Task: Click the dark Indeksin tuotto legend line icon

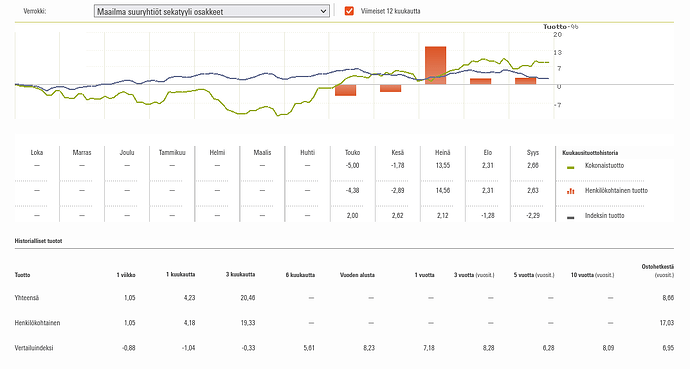Action: pos(571,218)
